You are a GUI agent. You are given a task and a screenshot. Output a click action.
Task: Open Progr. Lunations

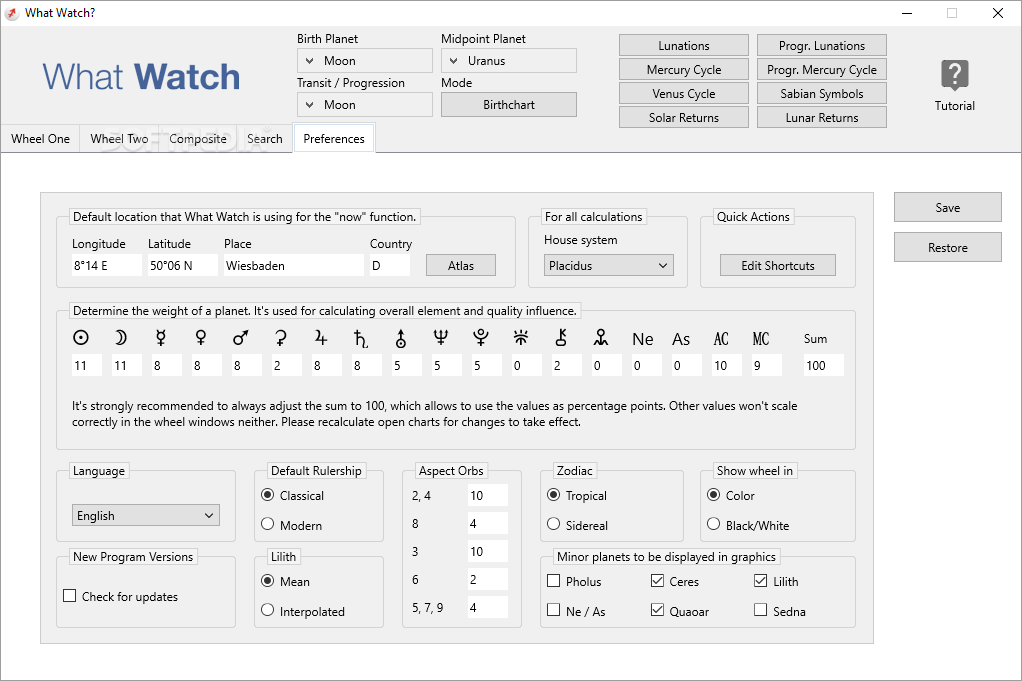(822, 46)
